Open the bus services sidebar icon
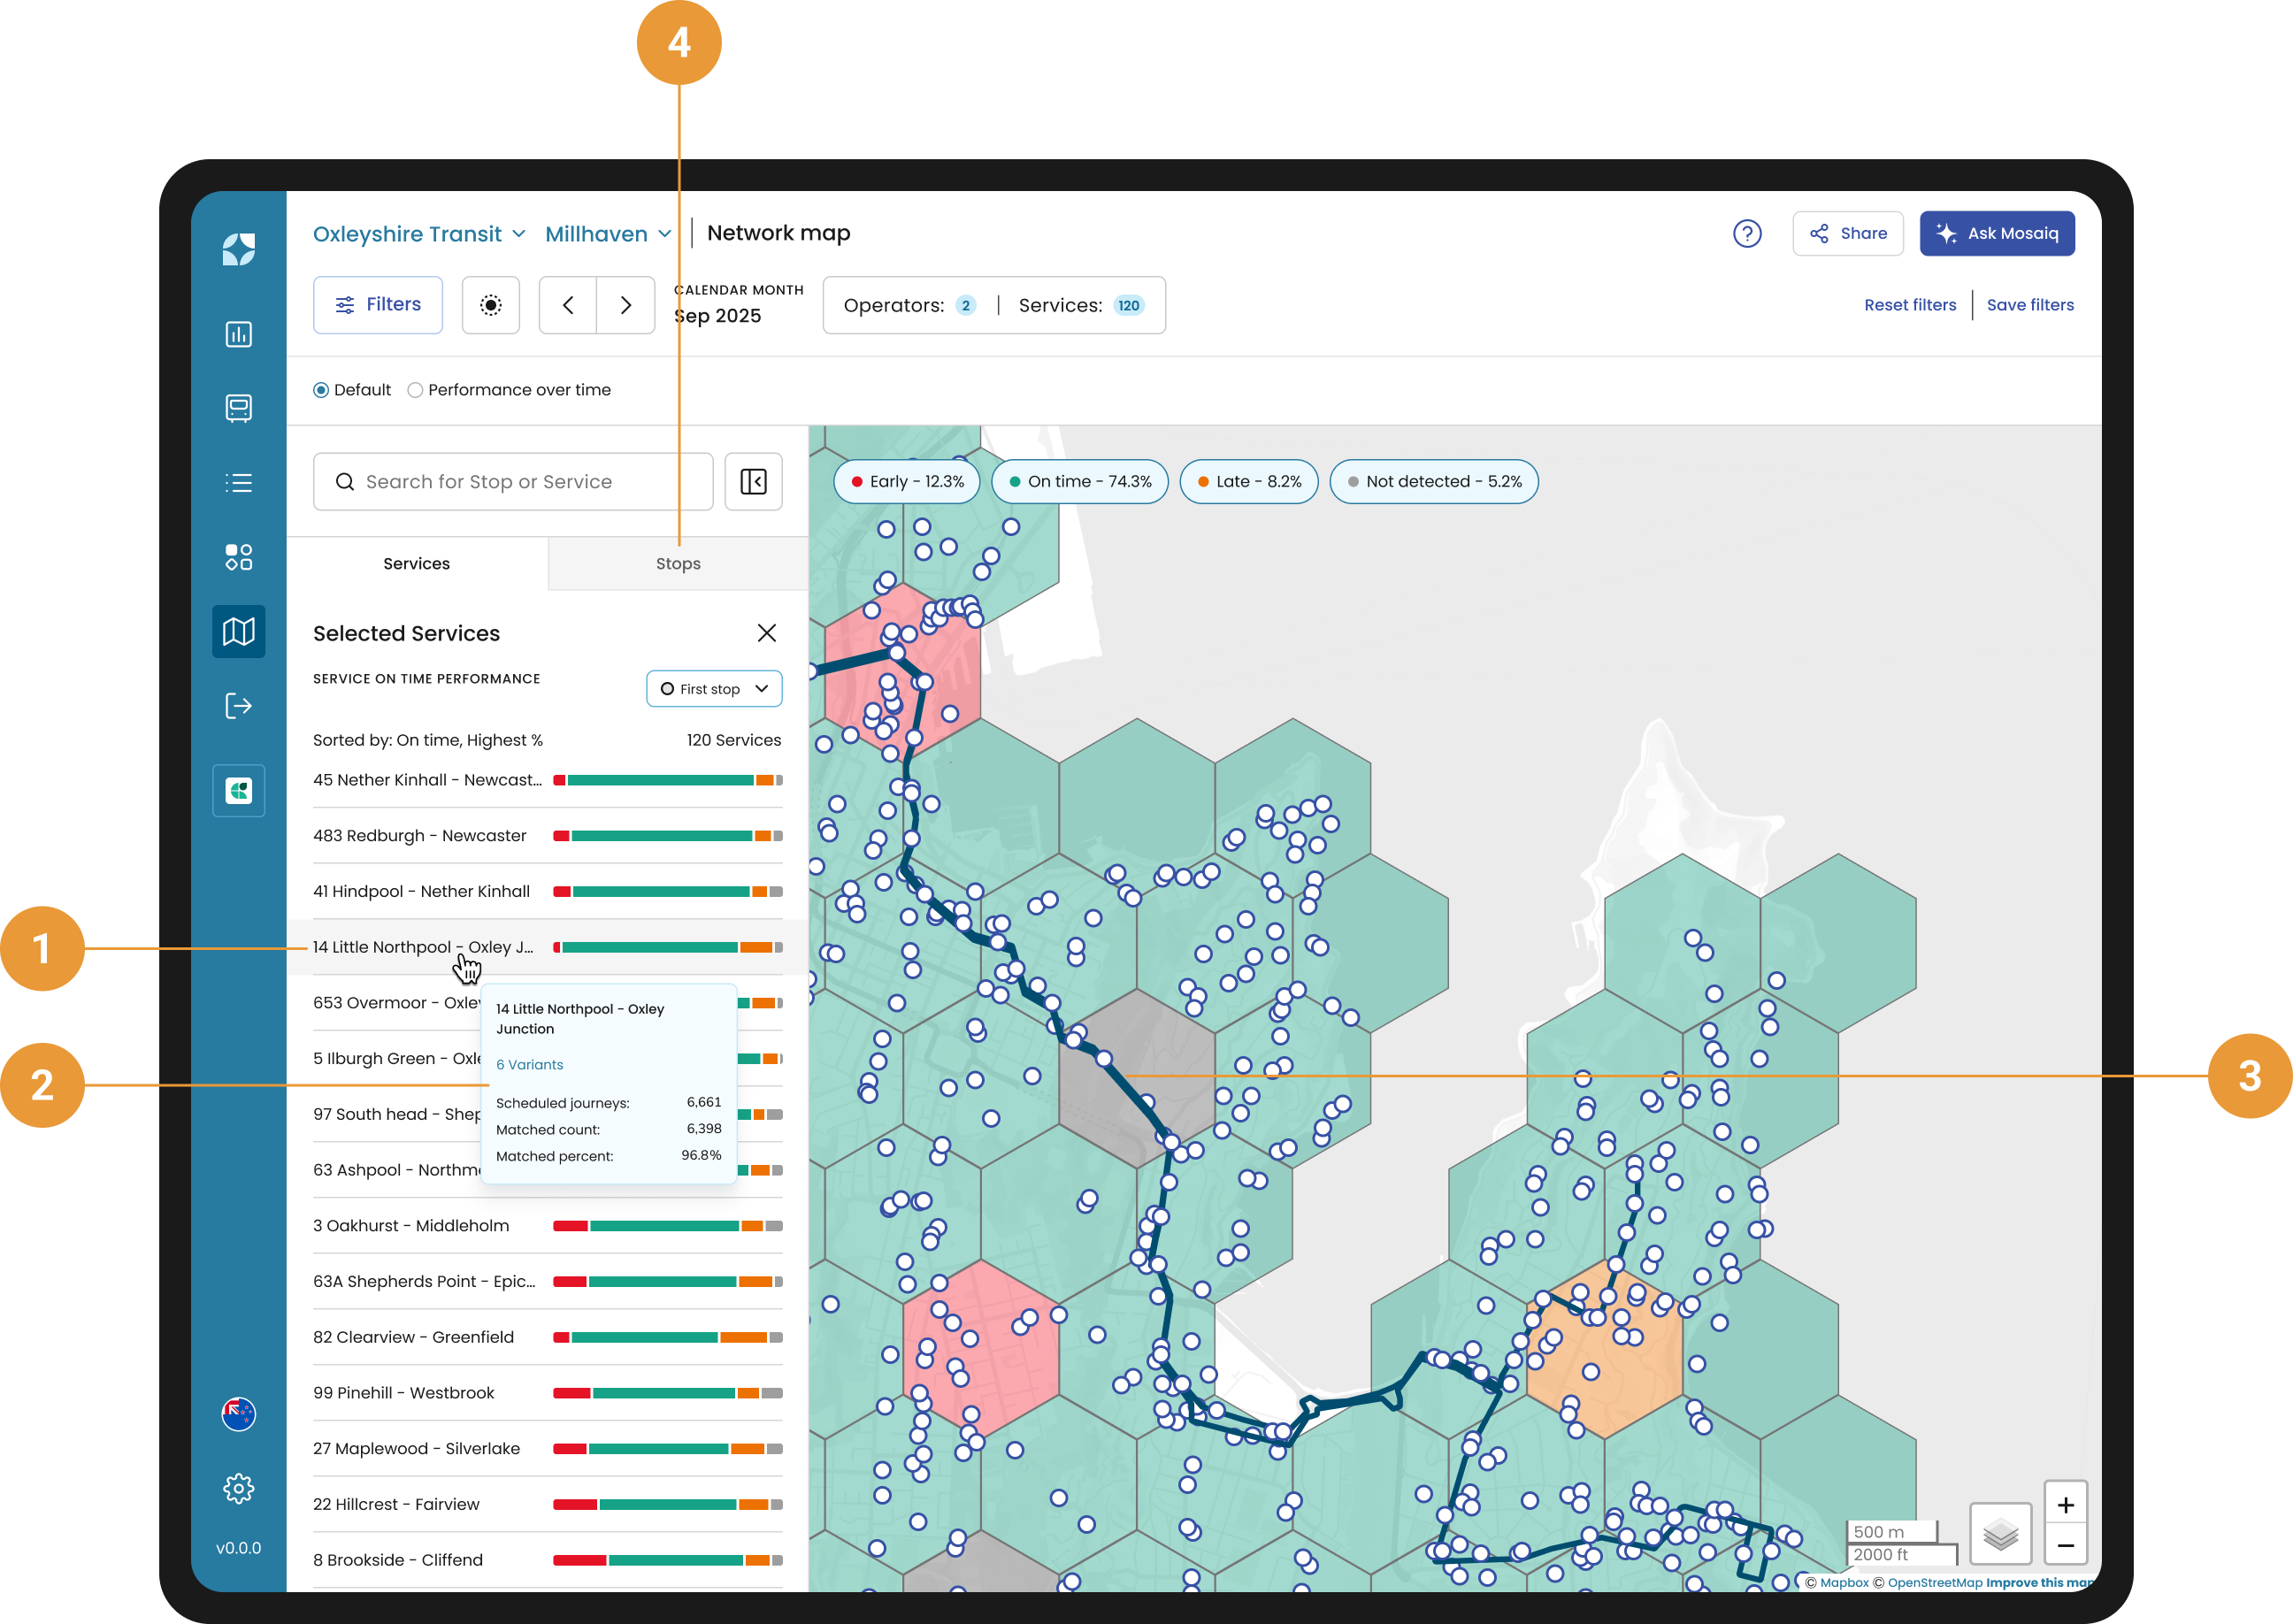The height and width of the screenshot is (1624, 2293). tap(238, 408)
